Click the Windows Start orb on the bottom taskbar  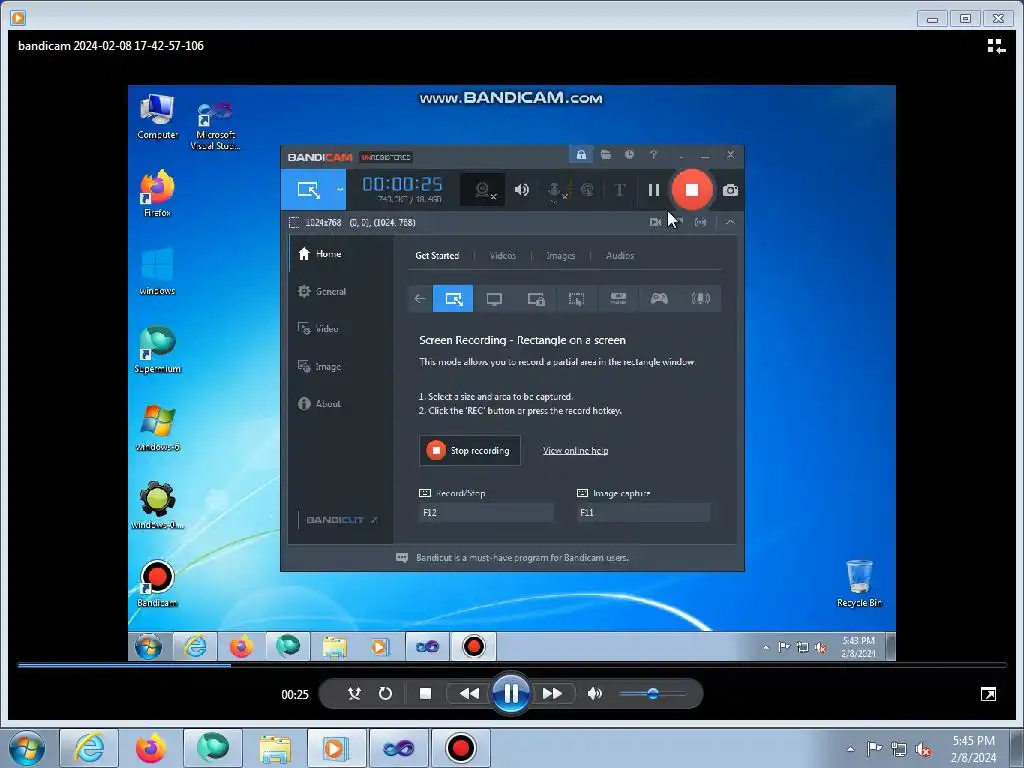27,748
